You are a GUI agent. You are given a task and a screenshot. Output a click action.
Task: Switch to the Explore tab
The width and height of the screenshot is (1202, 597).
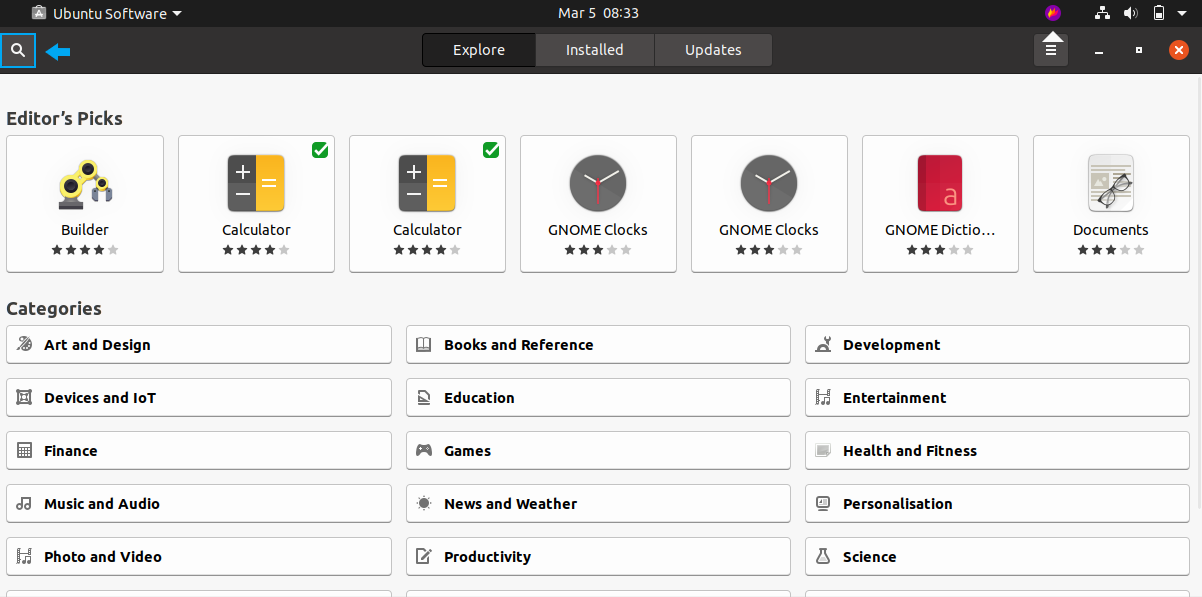coord(479,50)
